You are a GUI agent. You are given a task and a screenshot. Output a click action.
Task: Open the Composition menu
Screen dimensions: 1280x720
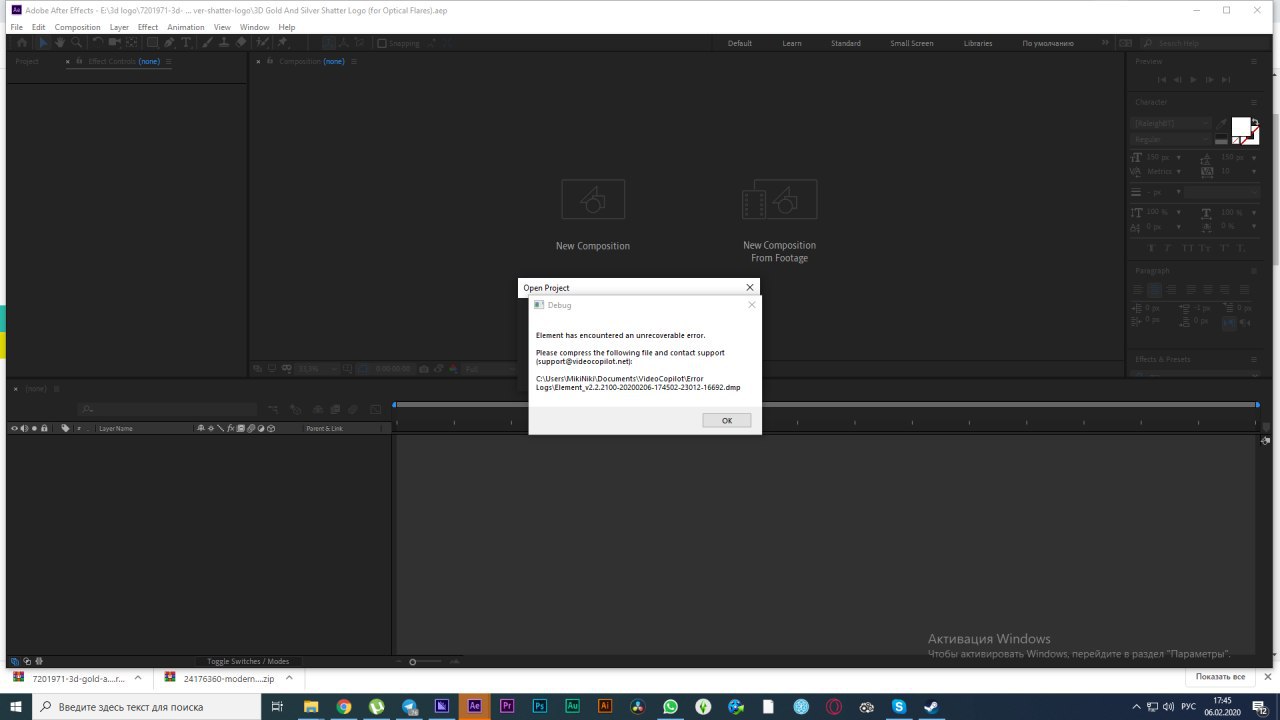[x=77, y=27]
